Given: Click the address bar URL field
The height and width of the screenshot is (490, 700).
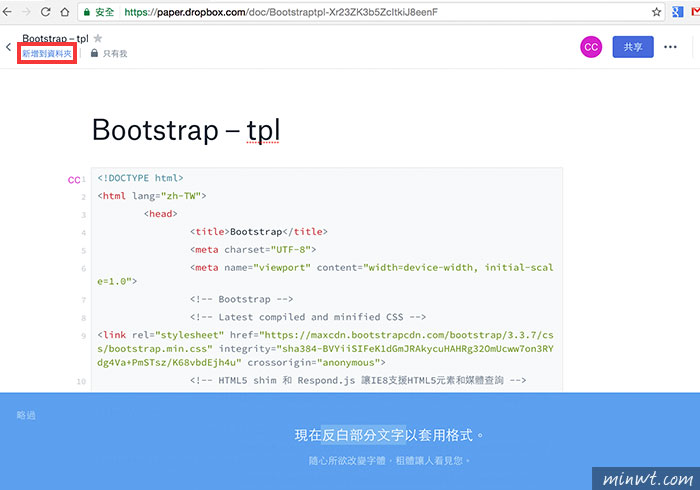Looking at the screenshot, I should pyautogui.click(x=371, y=12).
